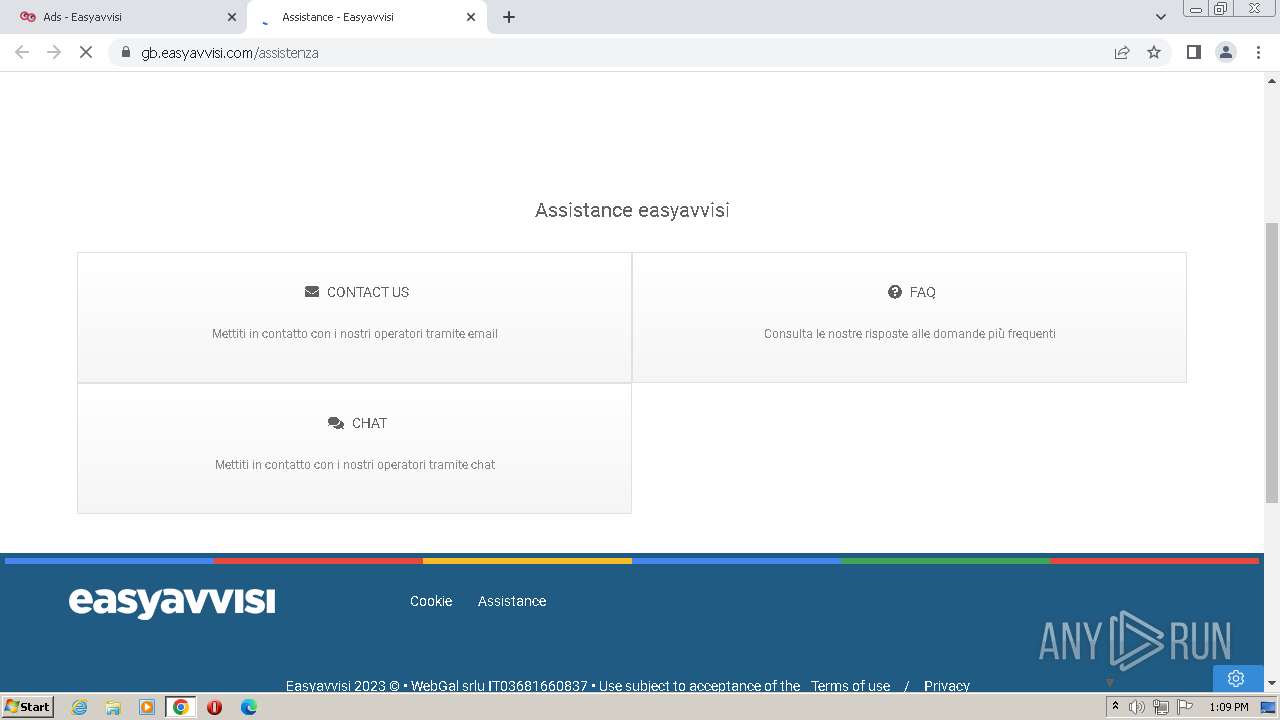This screenshot has width=1280, height=720.
Task: Click the question mark FAQ icon
Action: point(895,292)
